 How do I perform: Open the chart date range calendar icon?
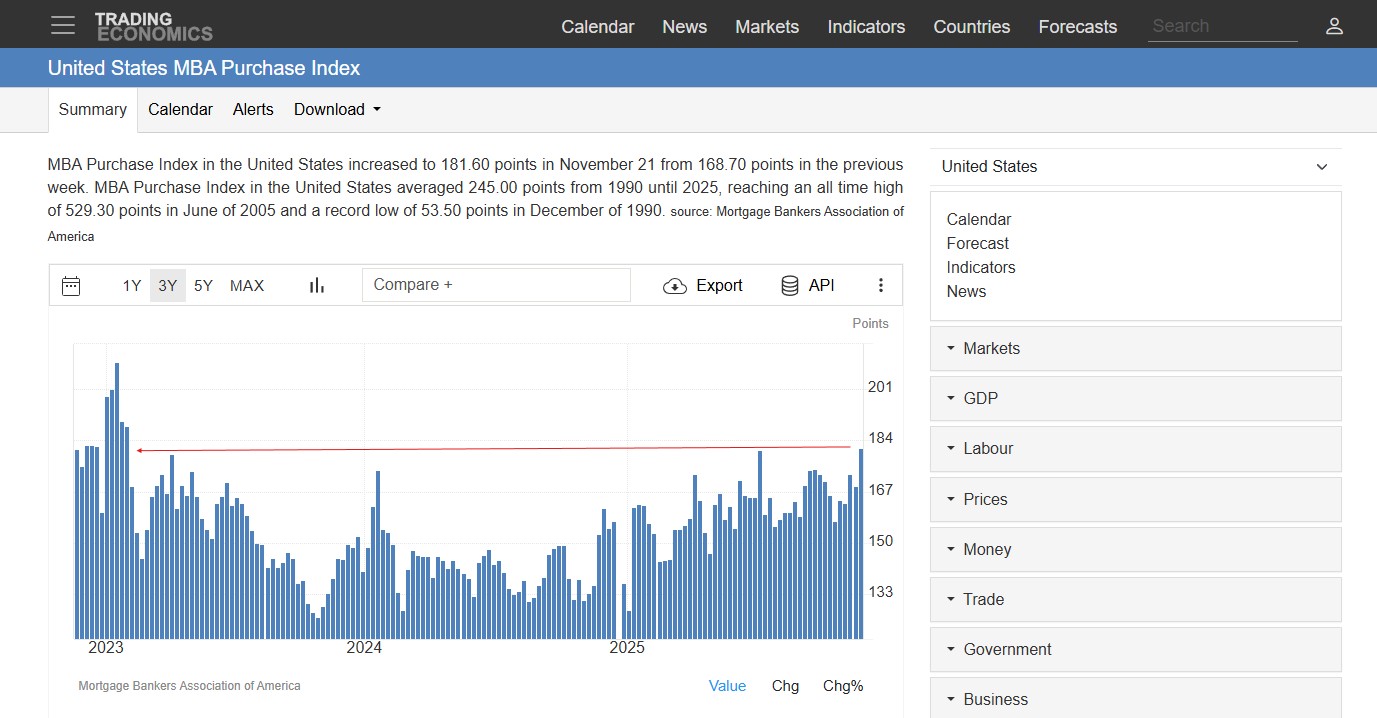point(71,286)
